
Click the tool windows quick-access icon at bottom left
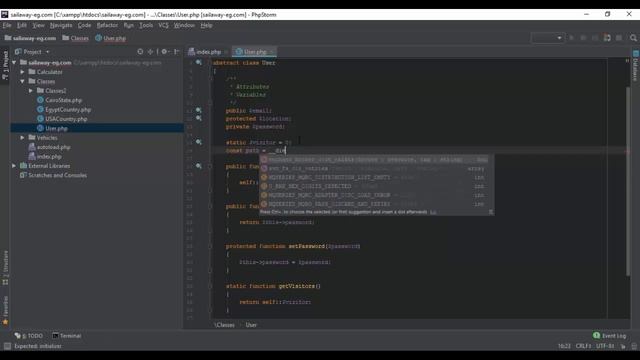click(7, 346)
